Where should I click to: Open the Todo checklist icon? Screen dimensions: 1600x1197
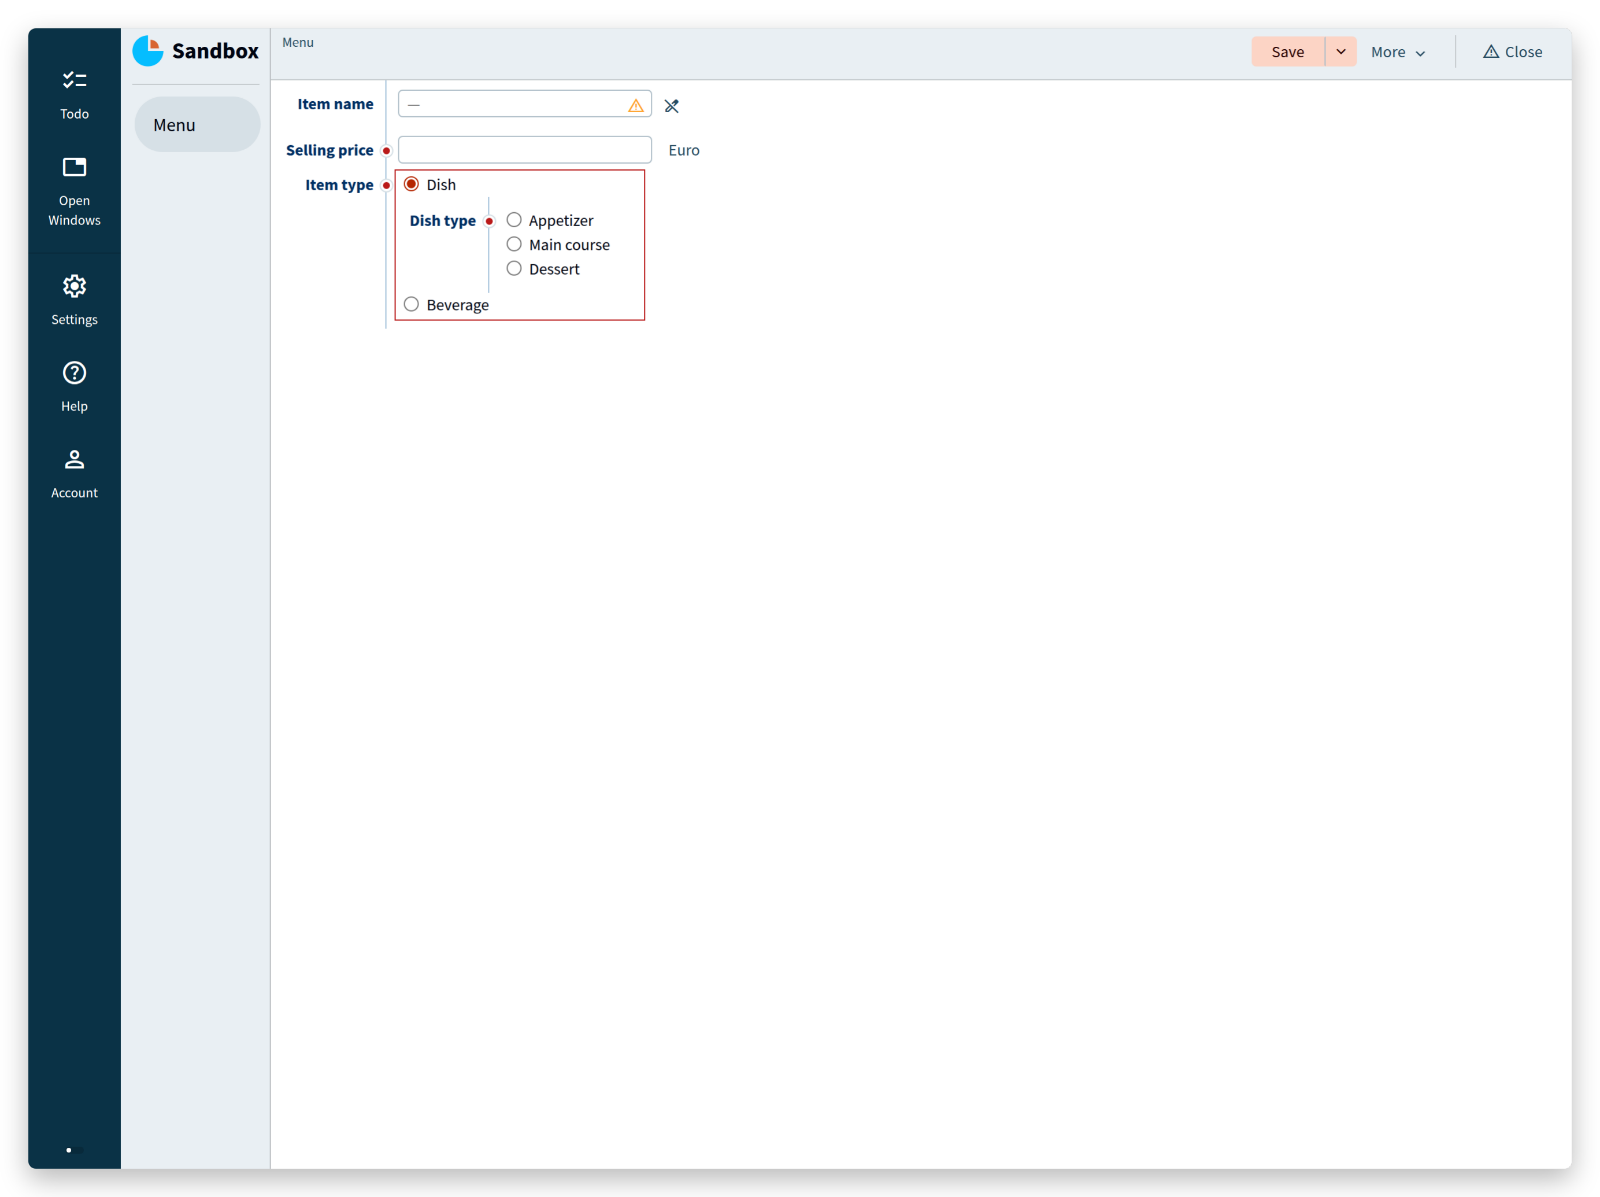coord(74,80)
